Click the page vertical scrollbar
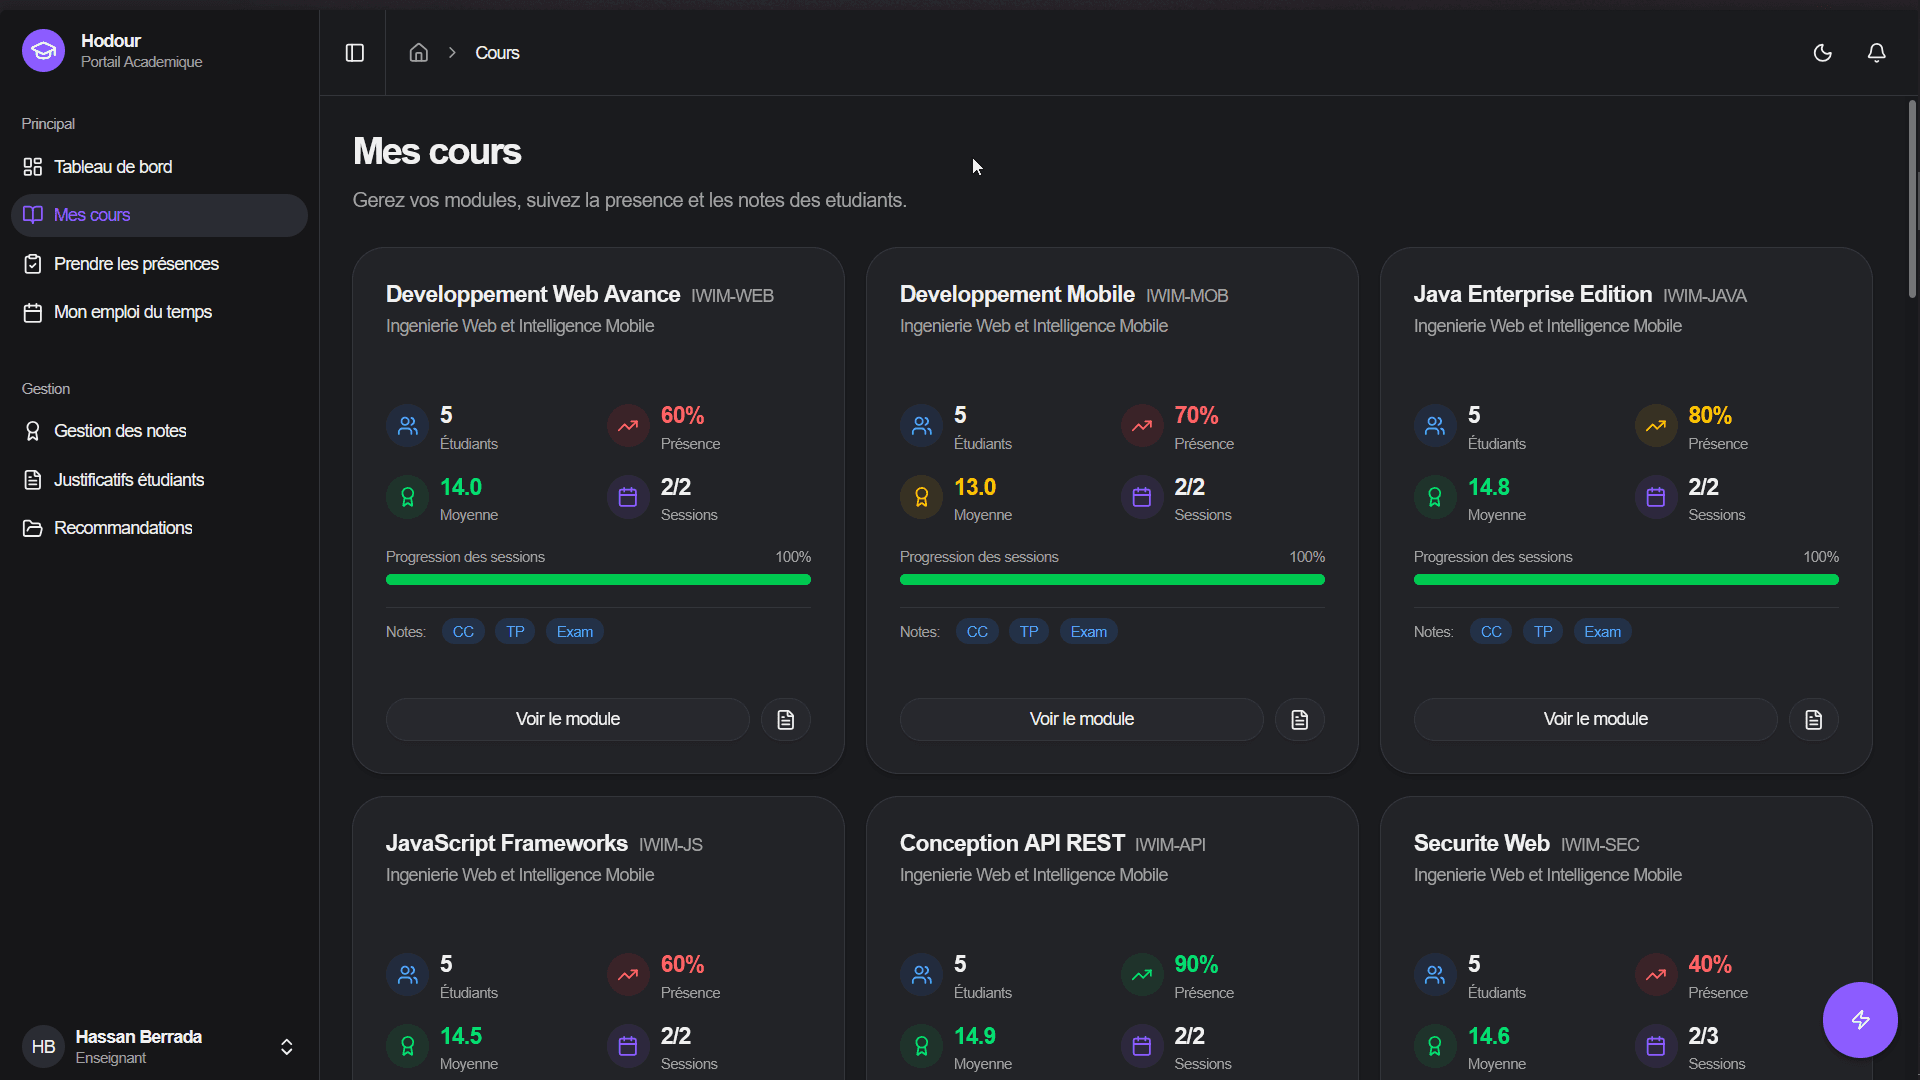Viewport: 1920px width, 1080px height. pyautogui.click(x=1912, y=200)
